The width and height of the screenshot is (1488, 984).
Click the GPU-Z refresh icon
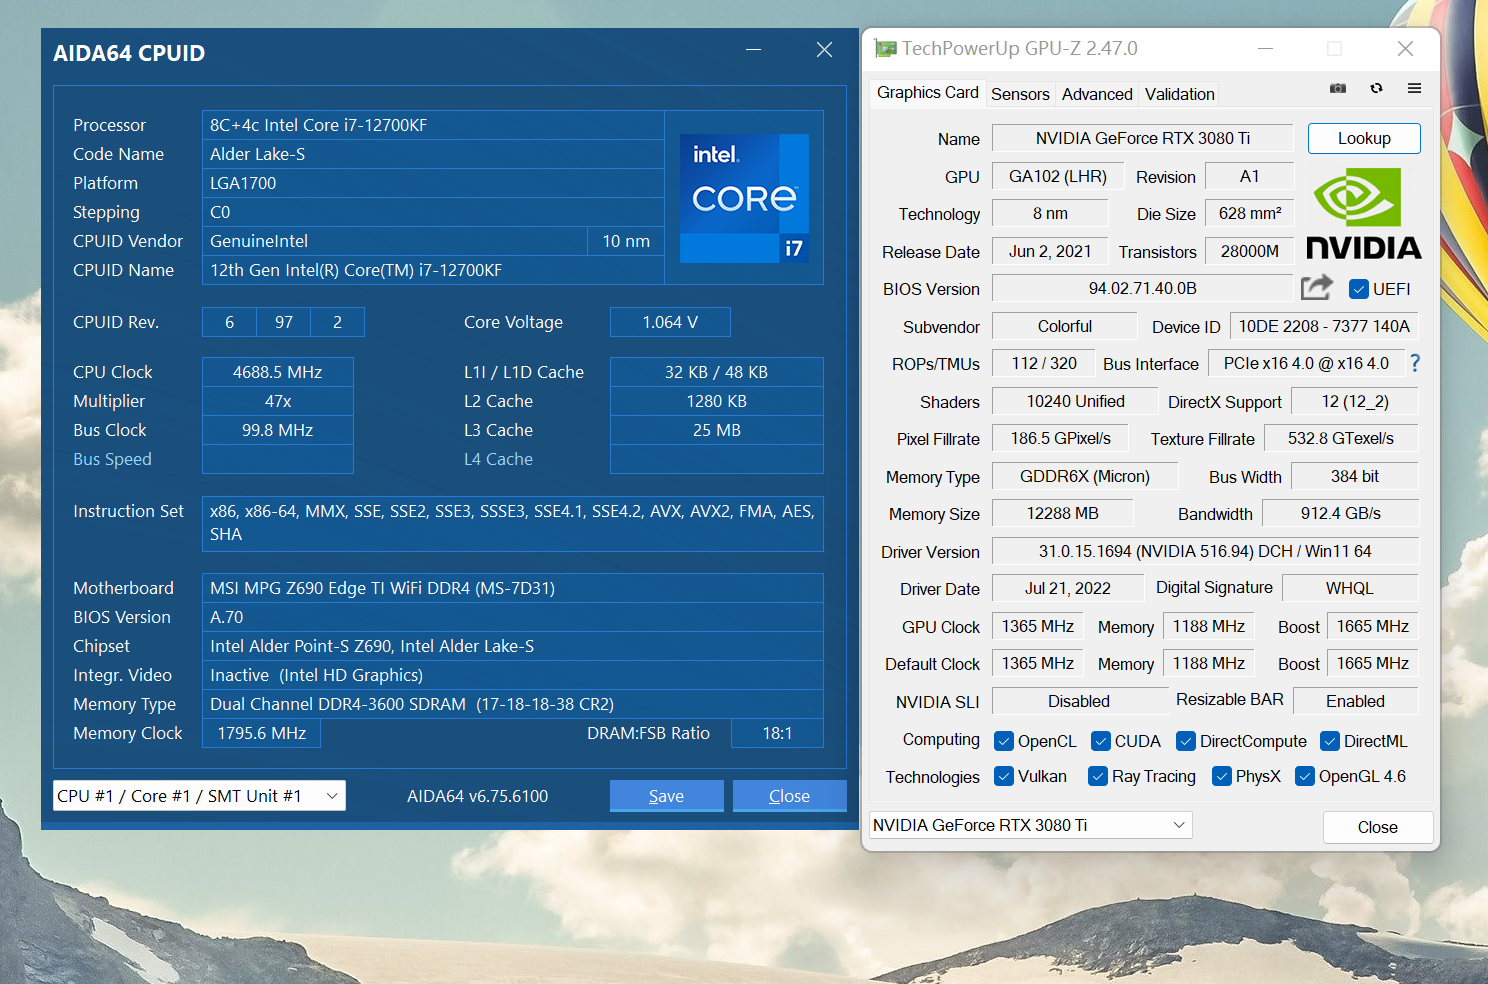pos(1376,88)
